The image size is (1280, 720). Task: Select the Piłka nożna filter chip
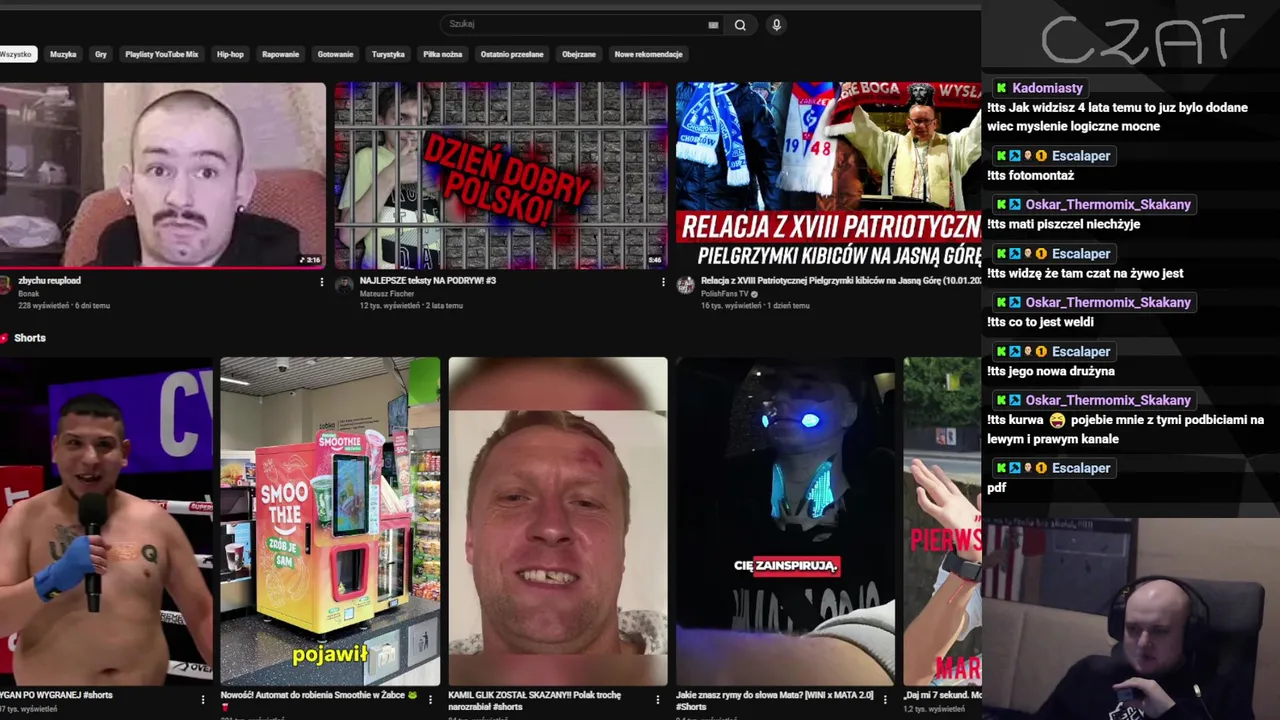(443, 54)
